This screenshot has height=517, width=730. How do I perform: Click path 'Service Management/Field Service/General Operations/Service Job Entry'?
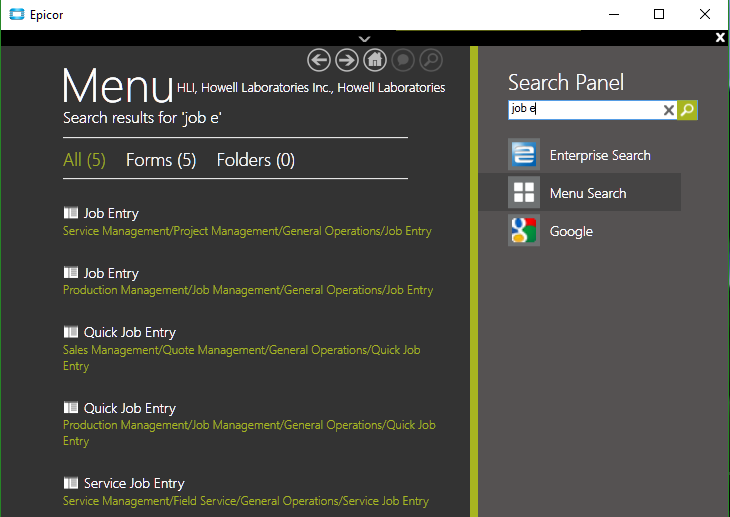click(x=246, y=501)
